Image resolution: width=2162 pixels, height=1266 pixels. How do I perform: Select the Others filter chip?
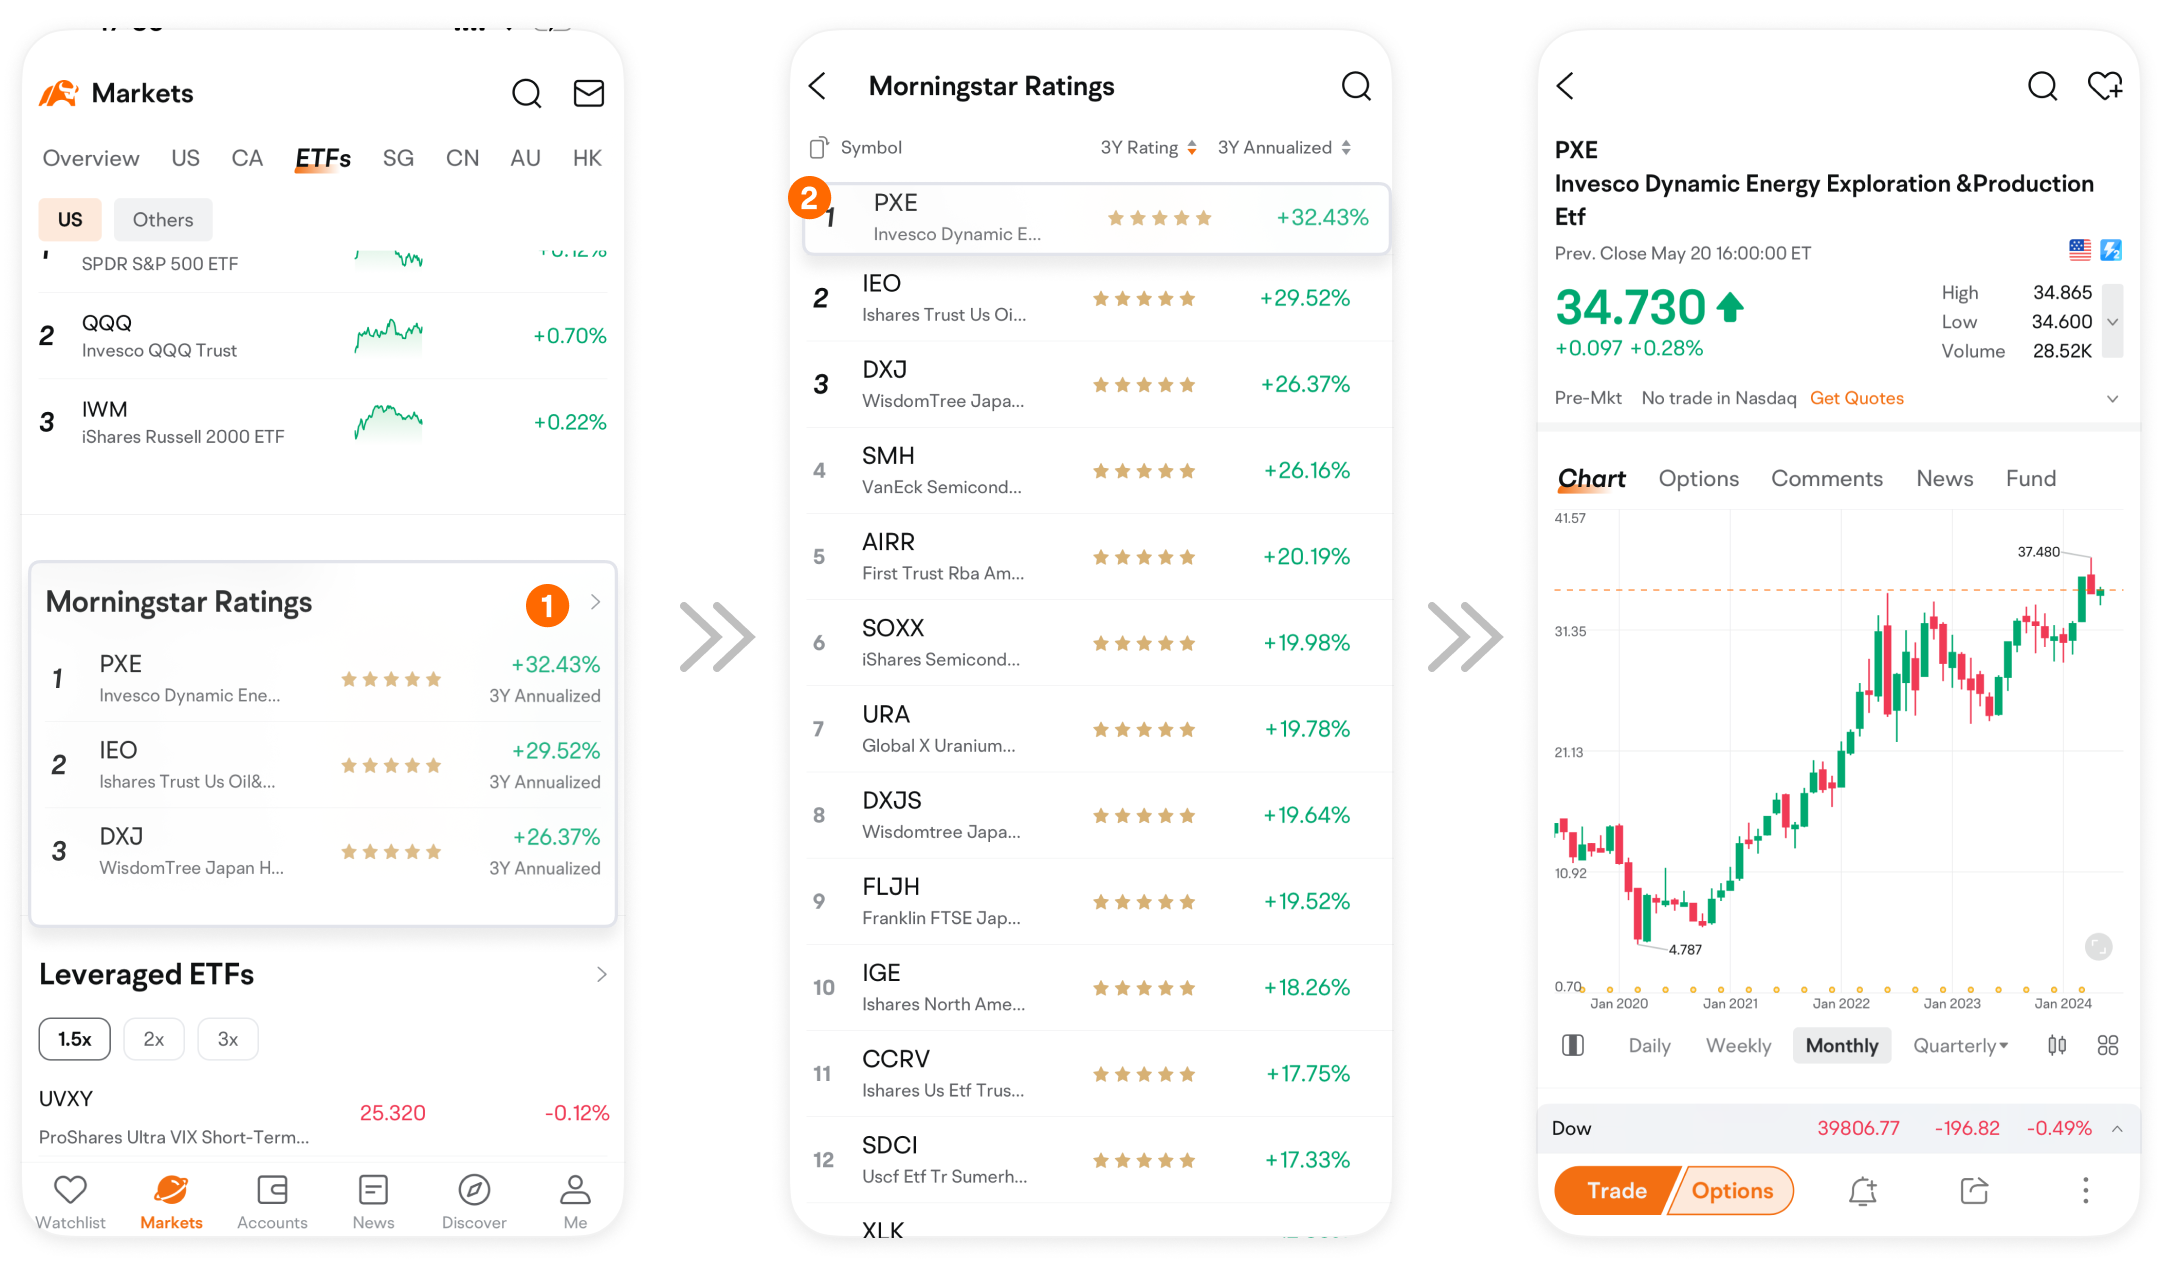point(163,220)
